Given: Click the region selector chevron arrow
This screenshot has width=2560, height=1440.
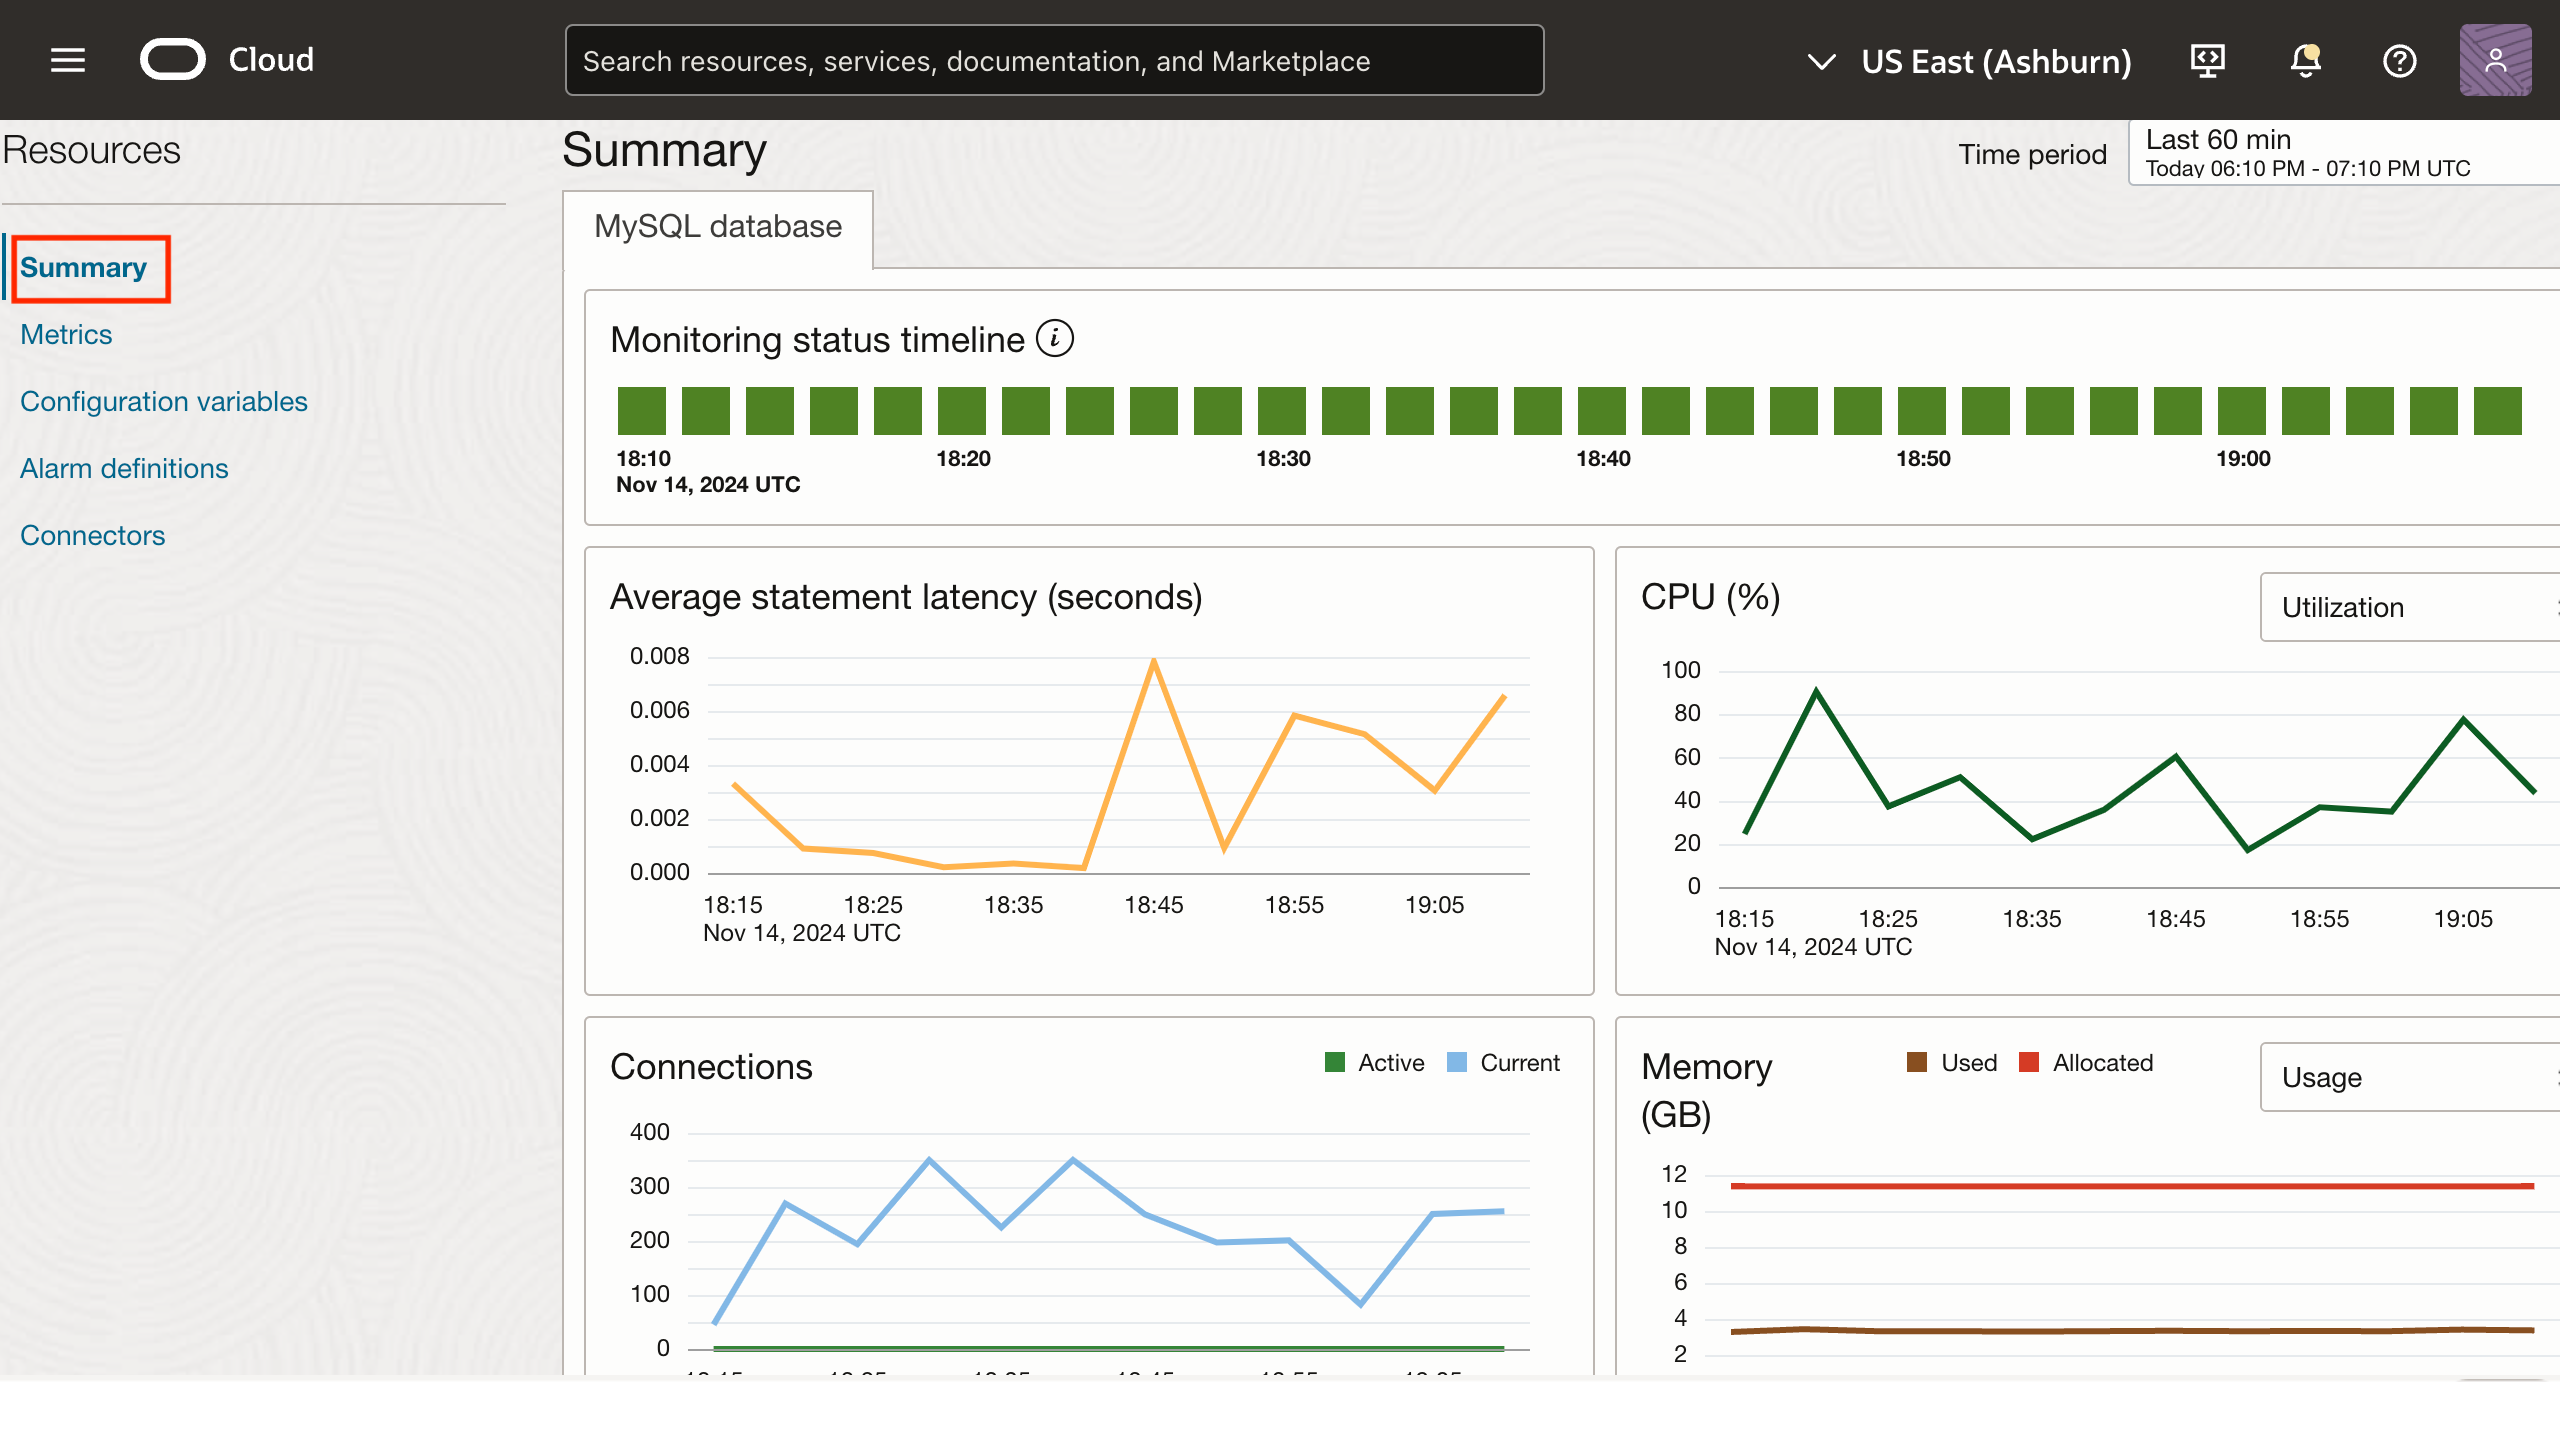Looking at the screenshot, I should pyautogui.click(x=1821, y=62).
